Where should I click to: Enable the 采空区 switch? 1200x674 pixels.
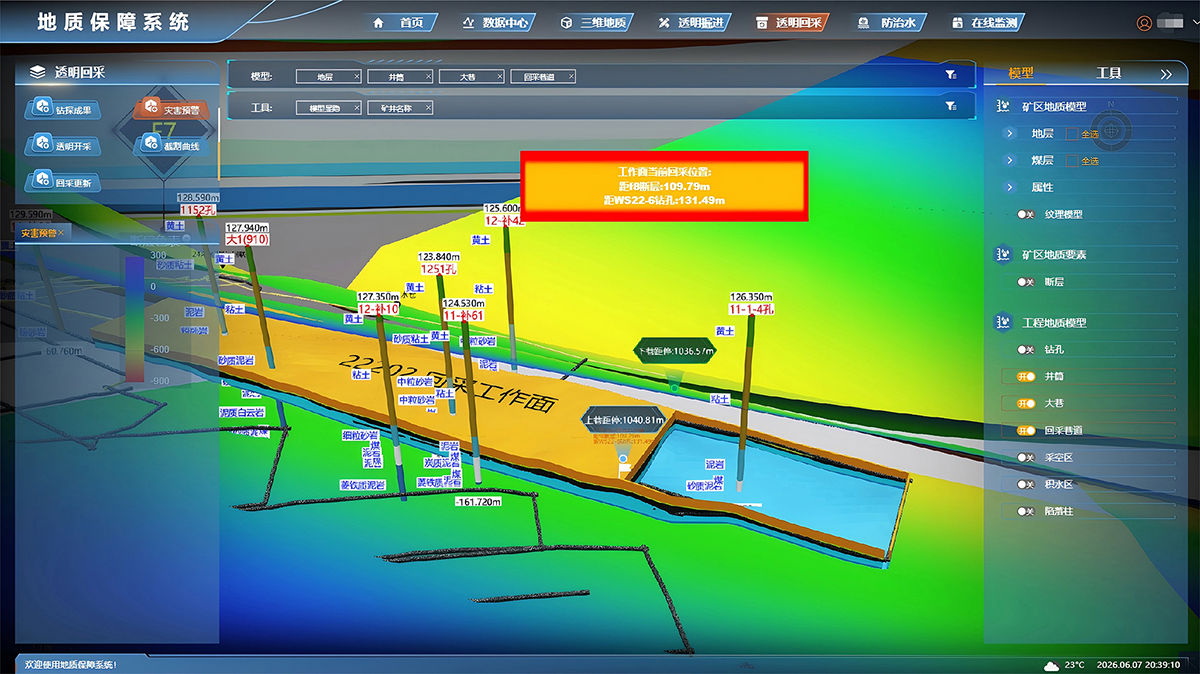click(x=1025, y=457)
